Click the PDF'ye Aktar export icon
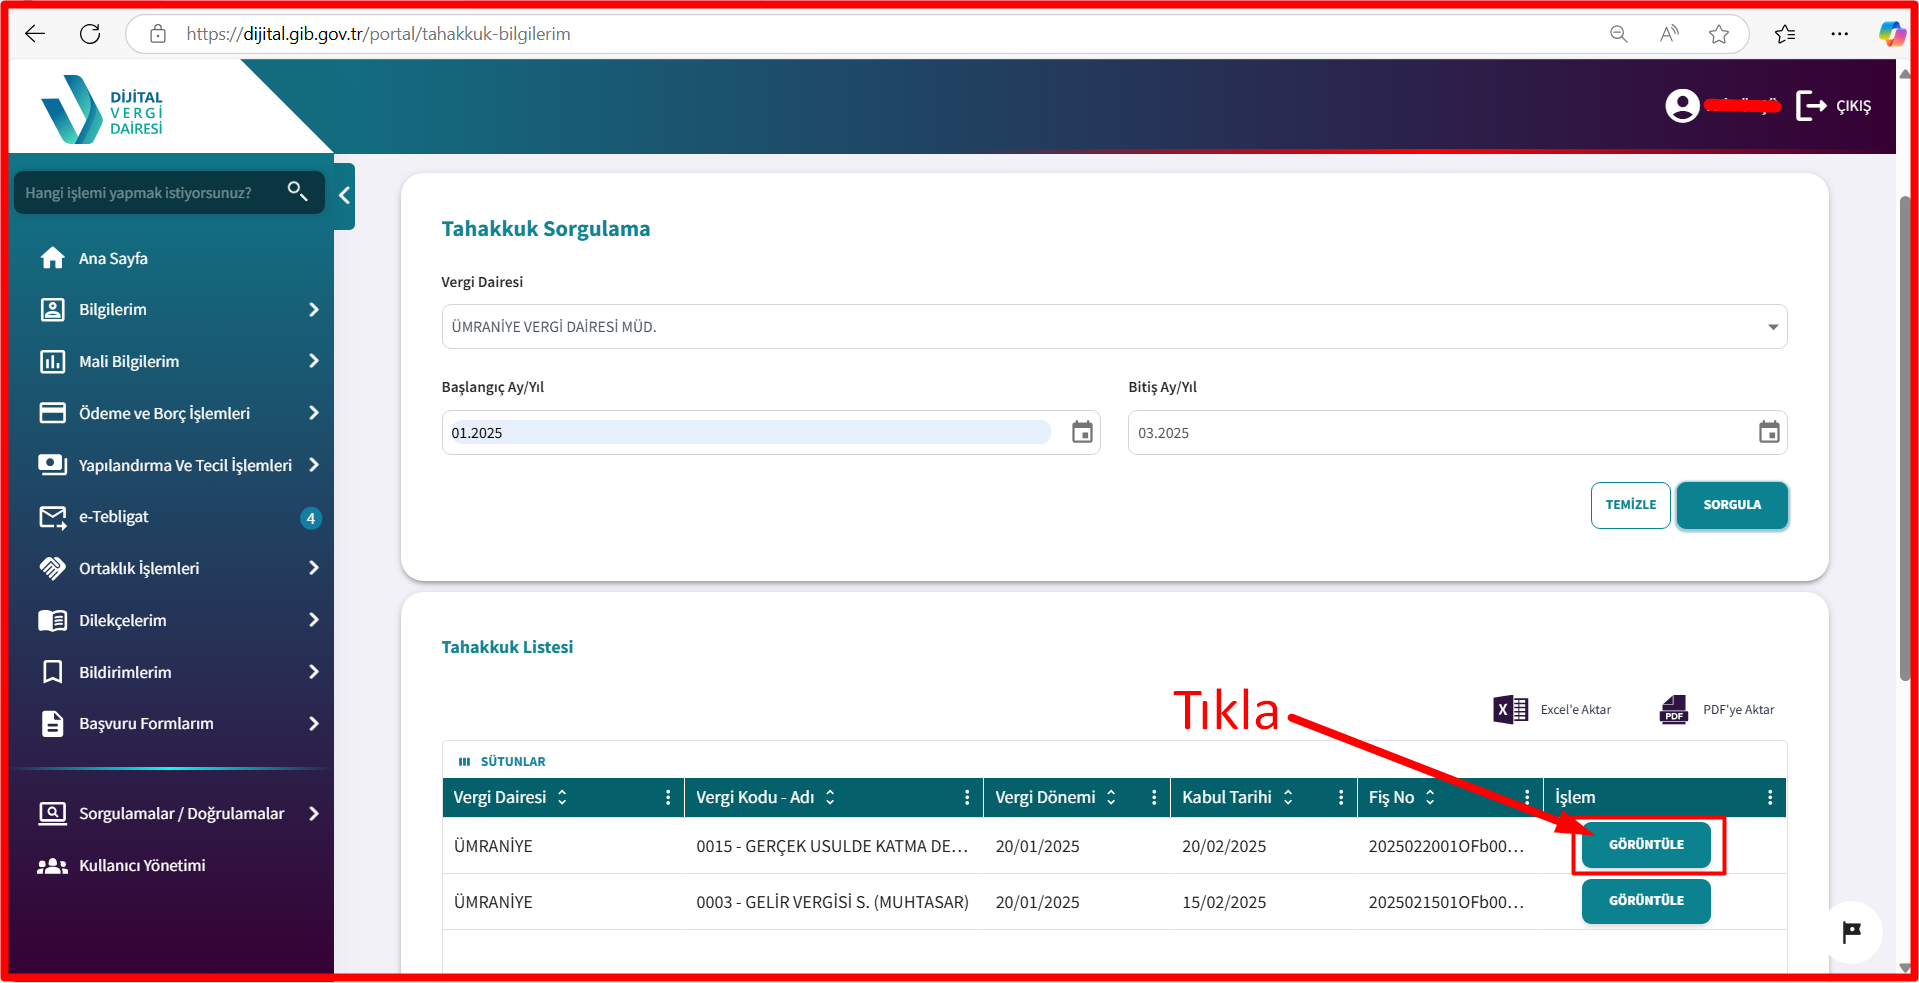Screen dimensions: 1919x983 click(1674, 710)
